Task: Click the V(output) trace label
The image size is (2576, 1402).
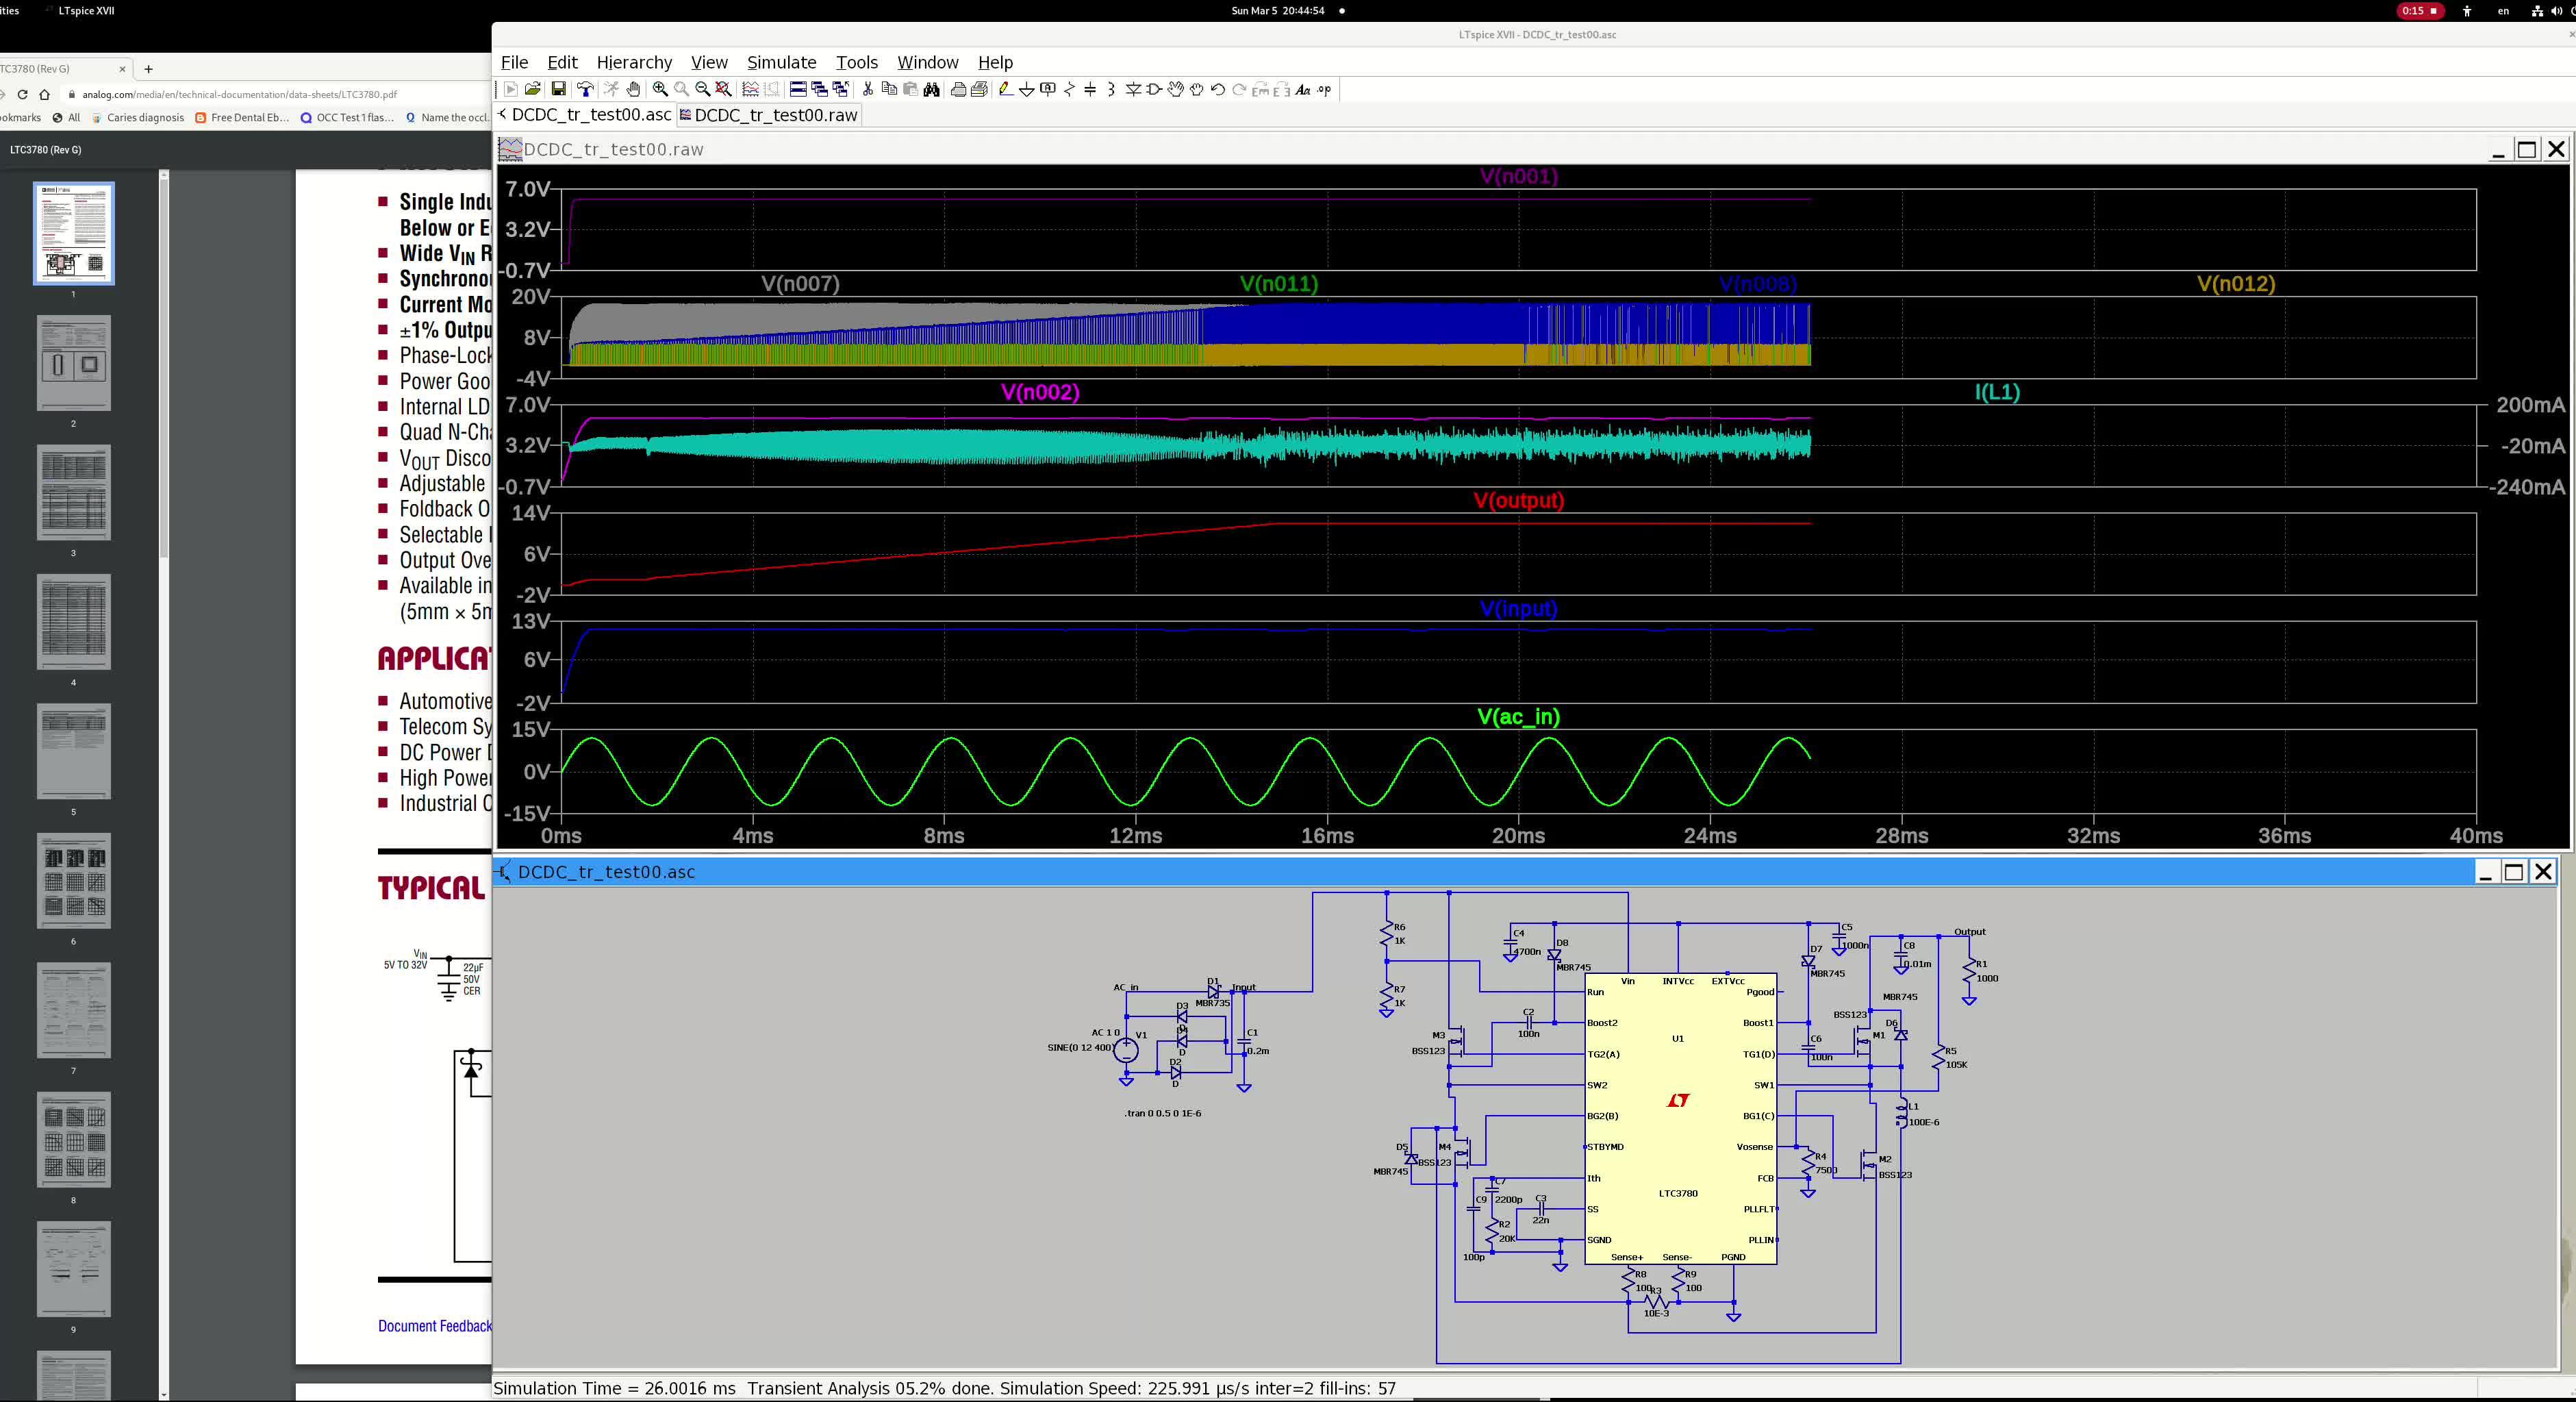Action: [1518, 500]
